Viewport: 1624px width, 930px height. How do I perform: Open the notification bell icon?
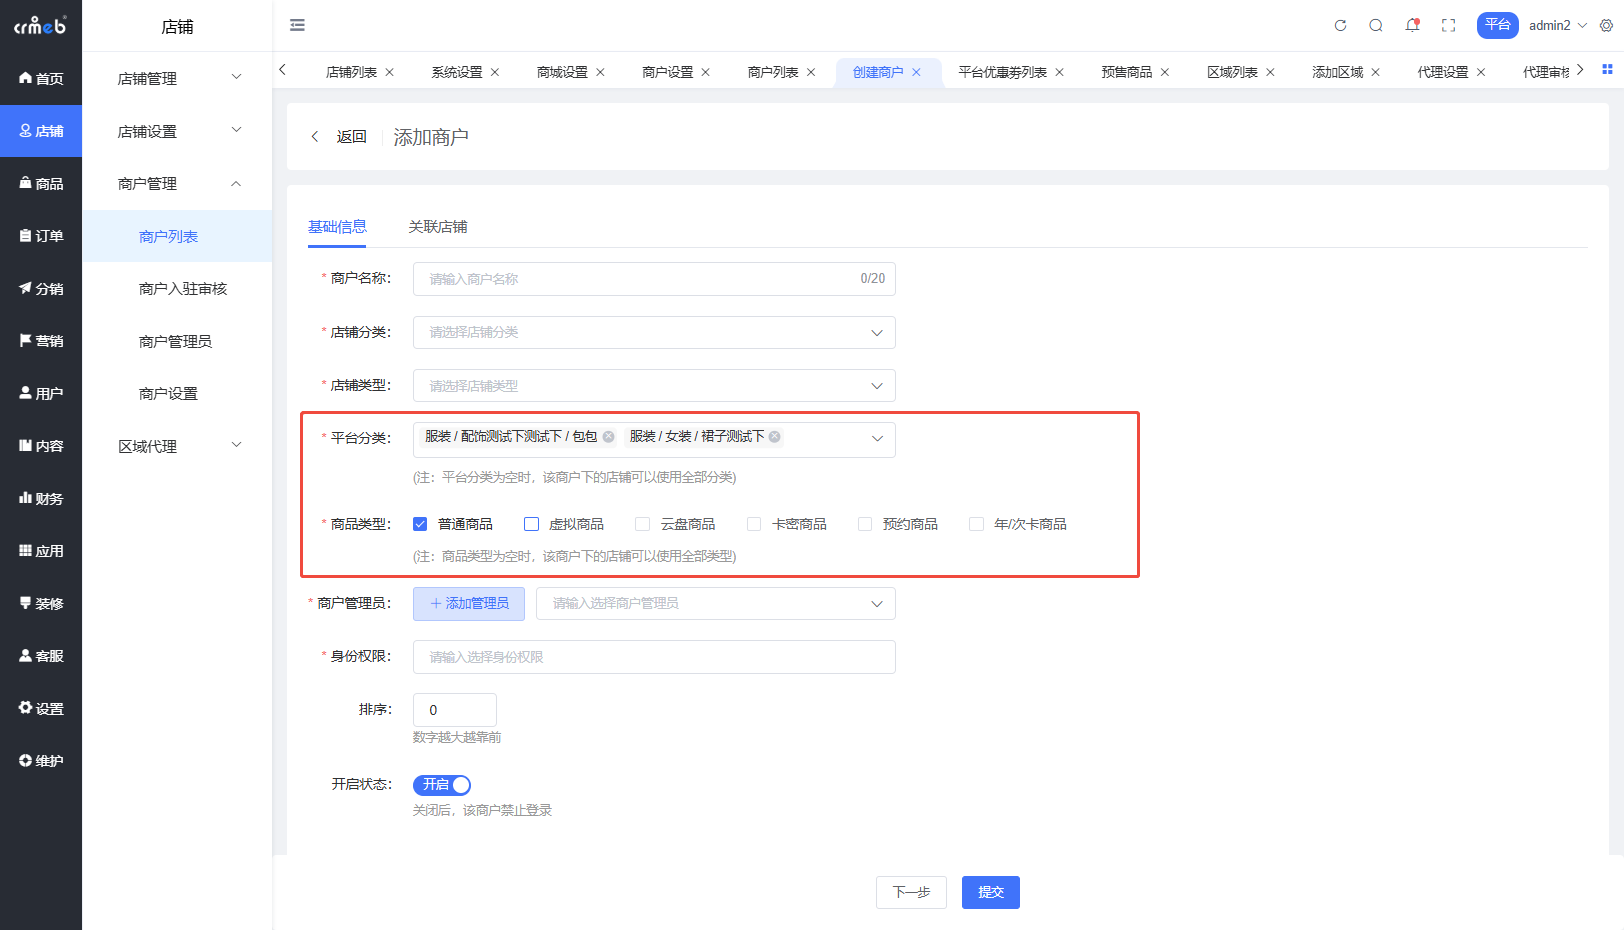[x=1412, y=26]
